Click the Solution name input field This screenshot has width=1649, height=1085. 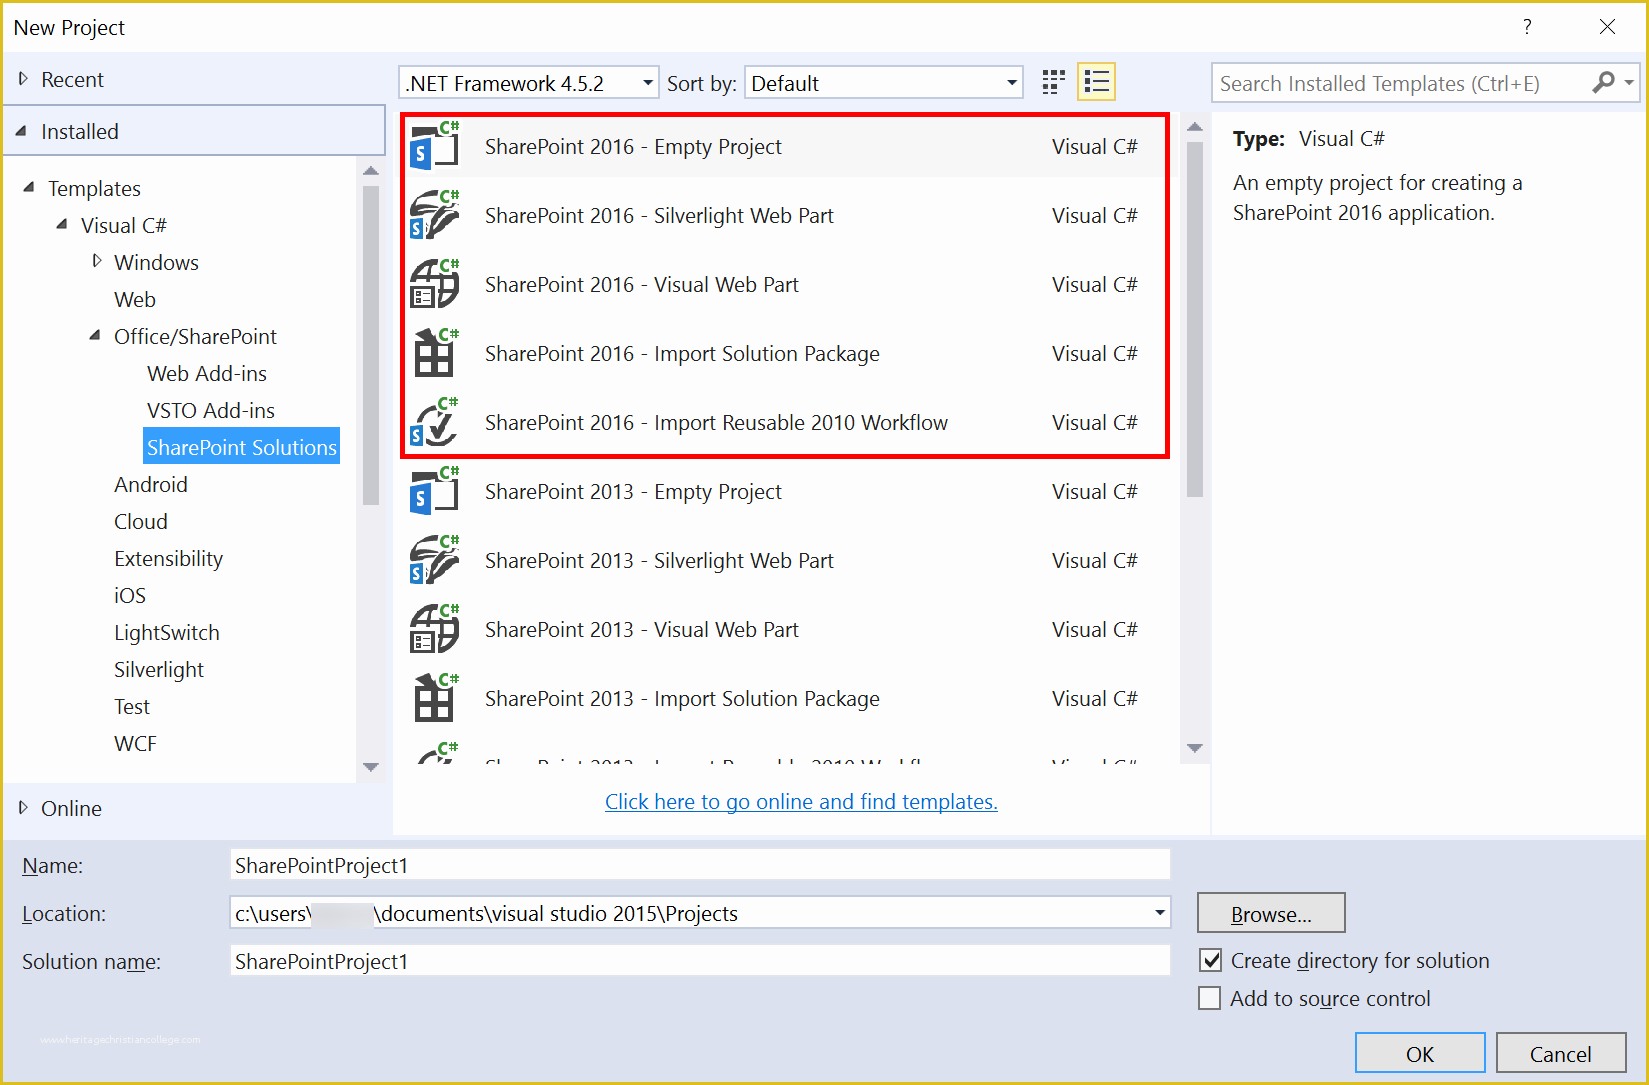tap(700, 961)
